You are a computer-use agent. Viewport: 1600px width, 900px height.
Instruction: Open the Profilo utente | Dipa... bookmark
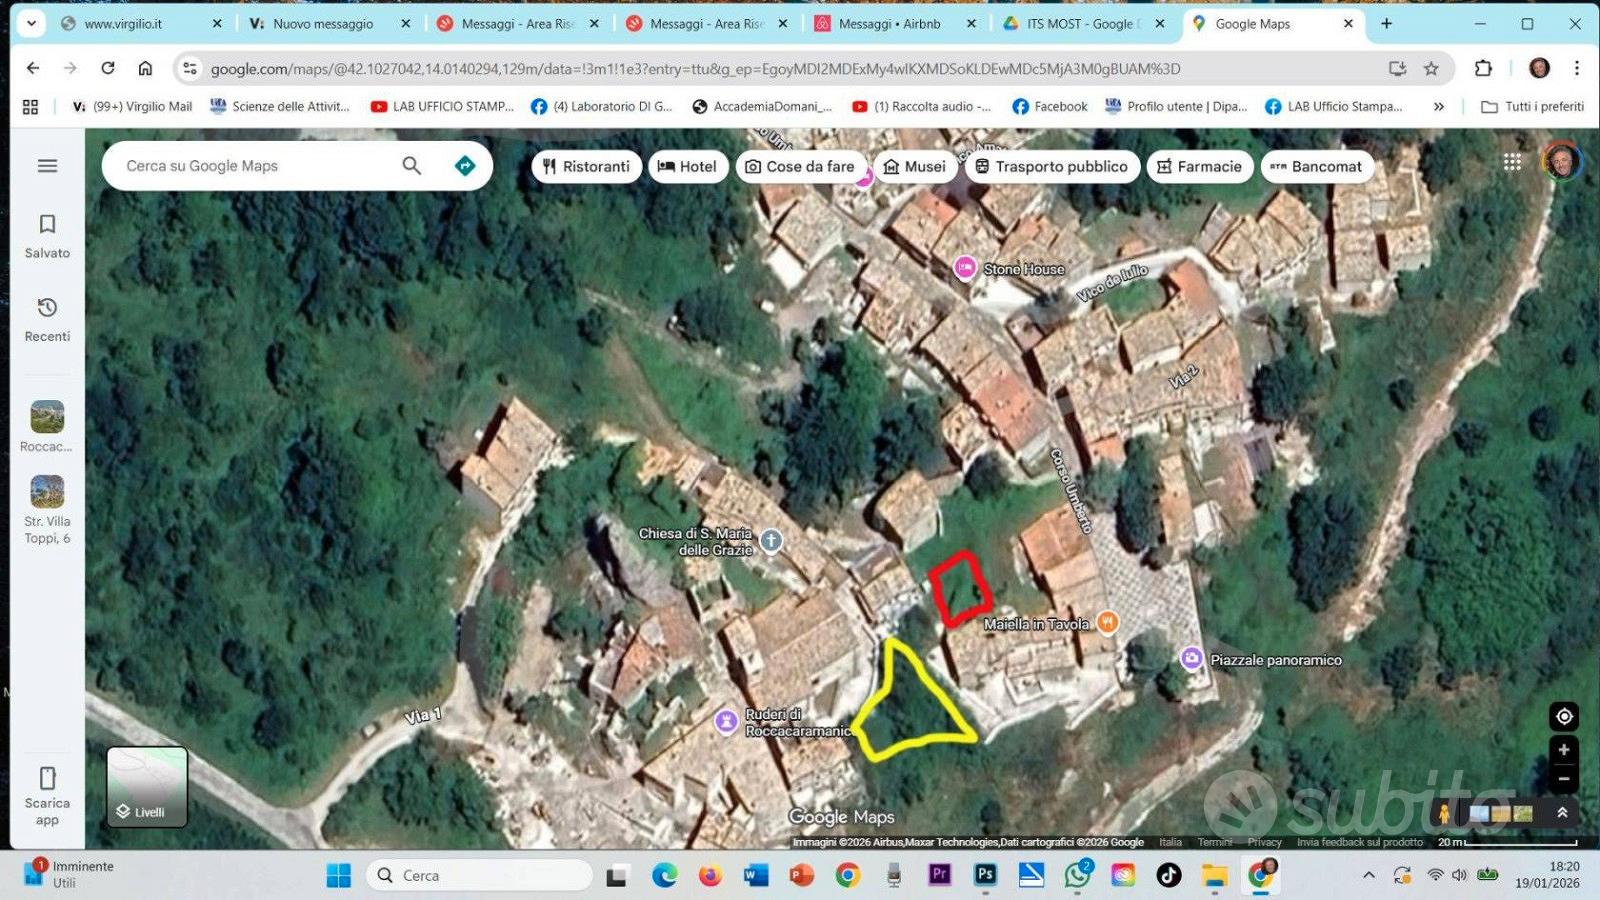pyautogui.click(x=1176, y=106)
